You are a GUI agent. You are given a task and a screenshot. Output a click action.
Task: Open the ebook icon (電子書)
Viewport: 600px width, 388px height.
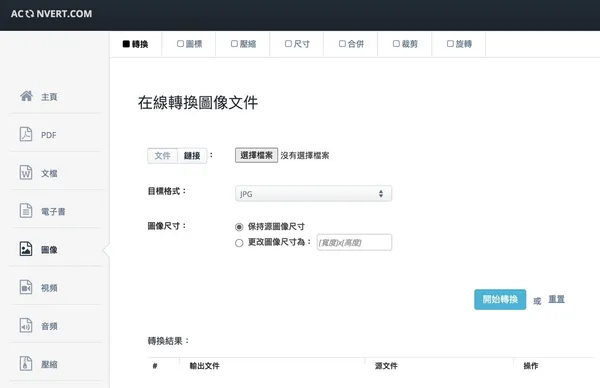pos(26,211)
